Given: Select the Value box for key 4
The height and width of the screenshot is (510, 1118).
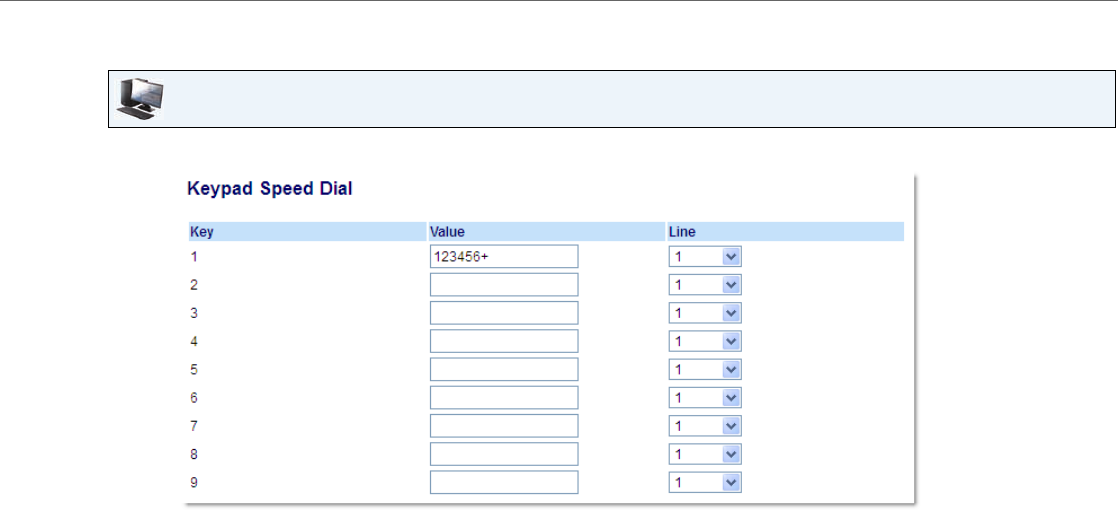Looking at the screenshot, I should coord(503,341).
